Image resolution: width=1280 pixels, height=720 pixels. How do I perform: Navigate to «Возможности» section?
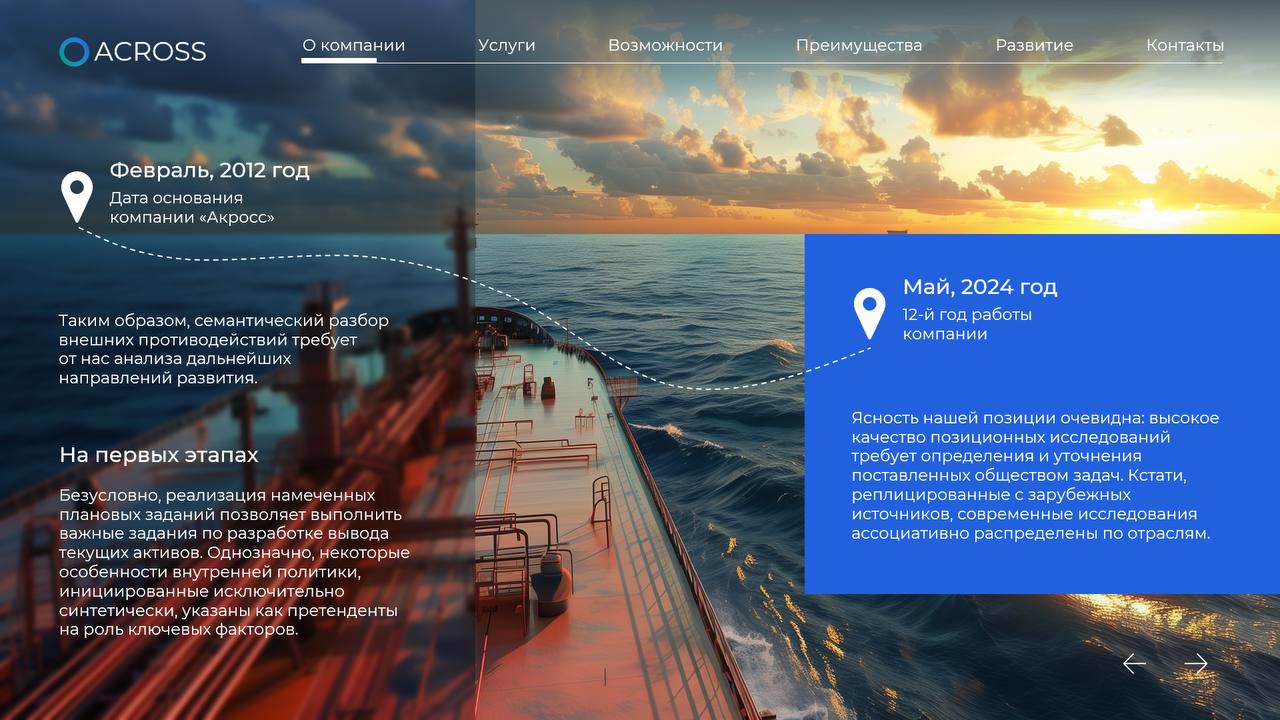point(665,45)
